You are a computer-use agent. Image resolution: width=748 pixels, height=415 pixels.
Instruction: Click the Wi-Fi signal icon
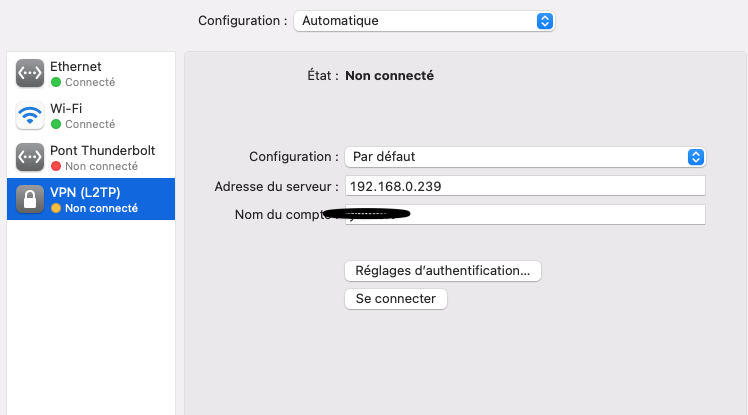pyautogui.click(x=30, y=115)
